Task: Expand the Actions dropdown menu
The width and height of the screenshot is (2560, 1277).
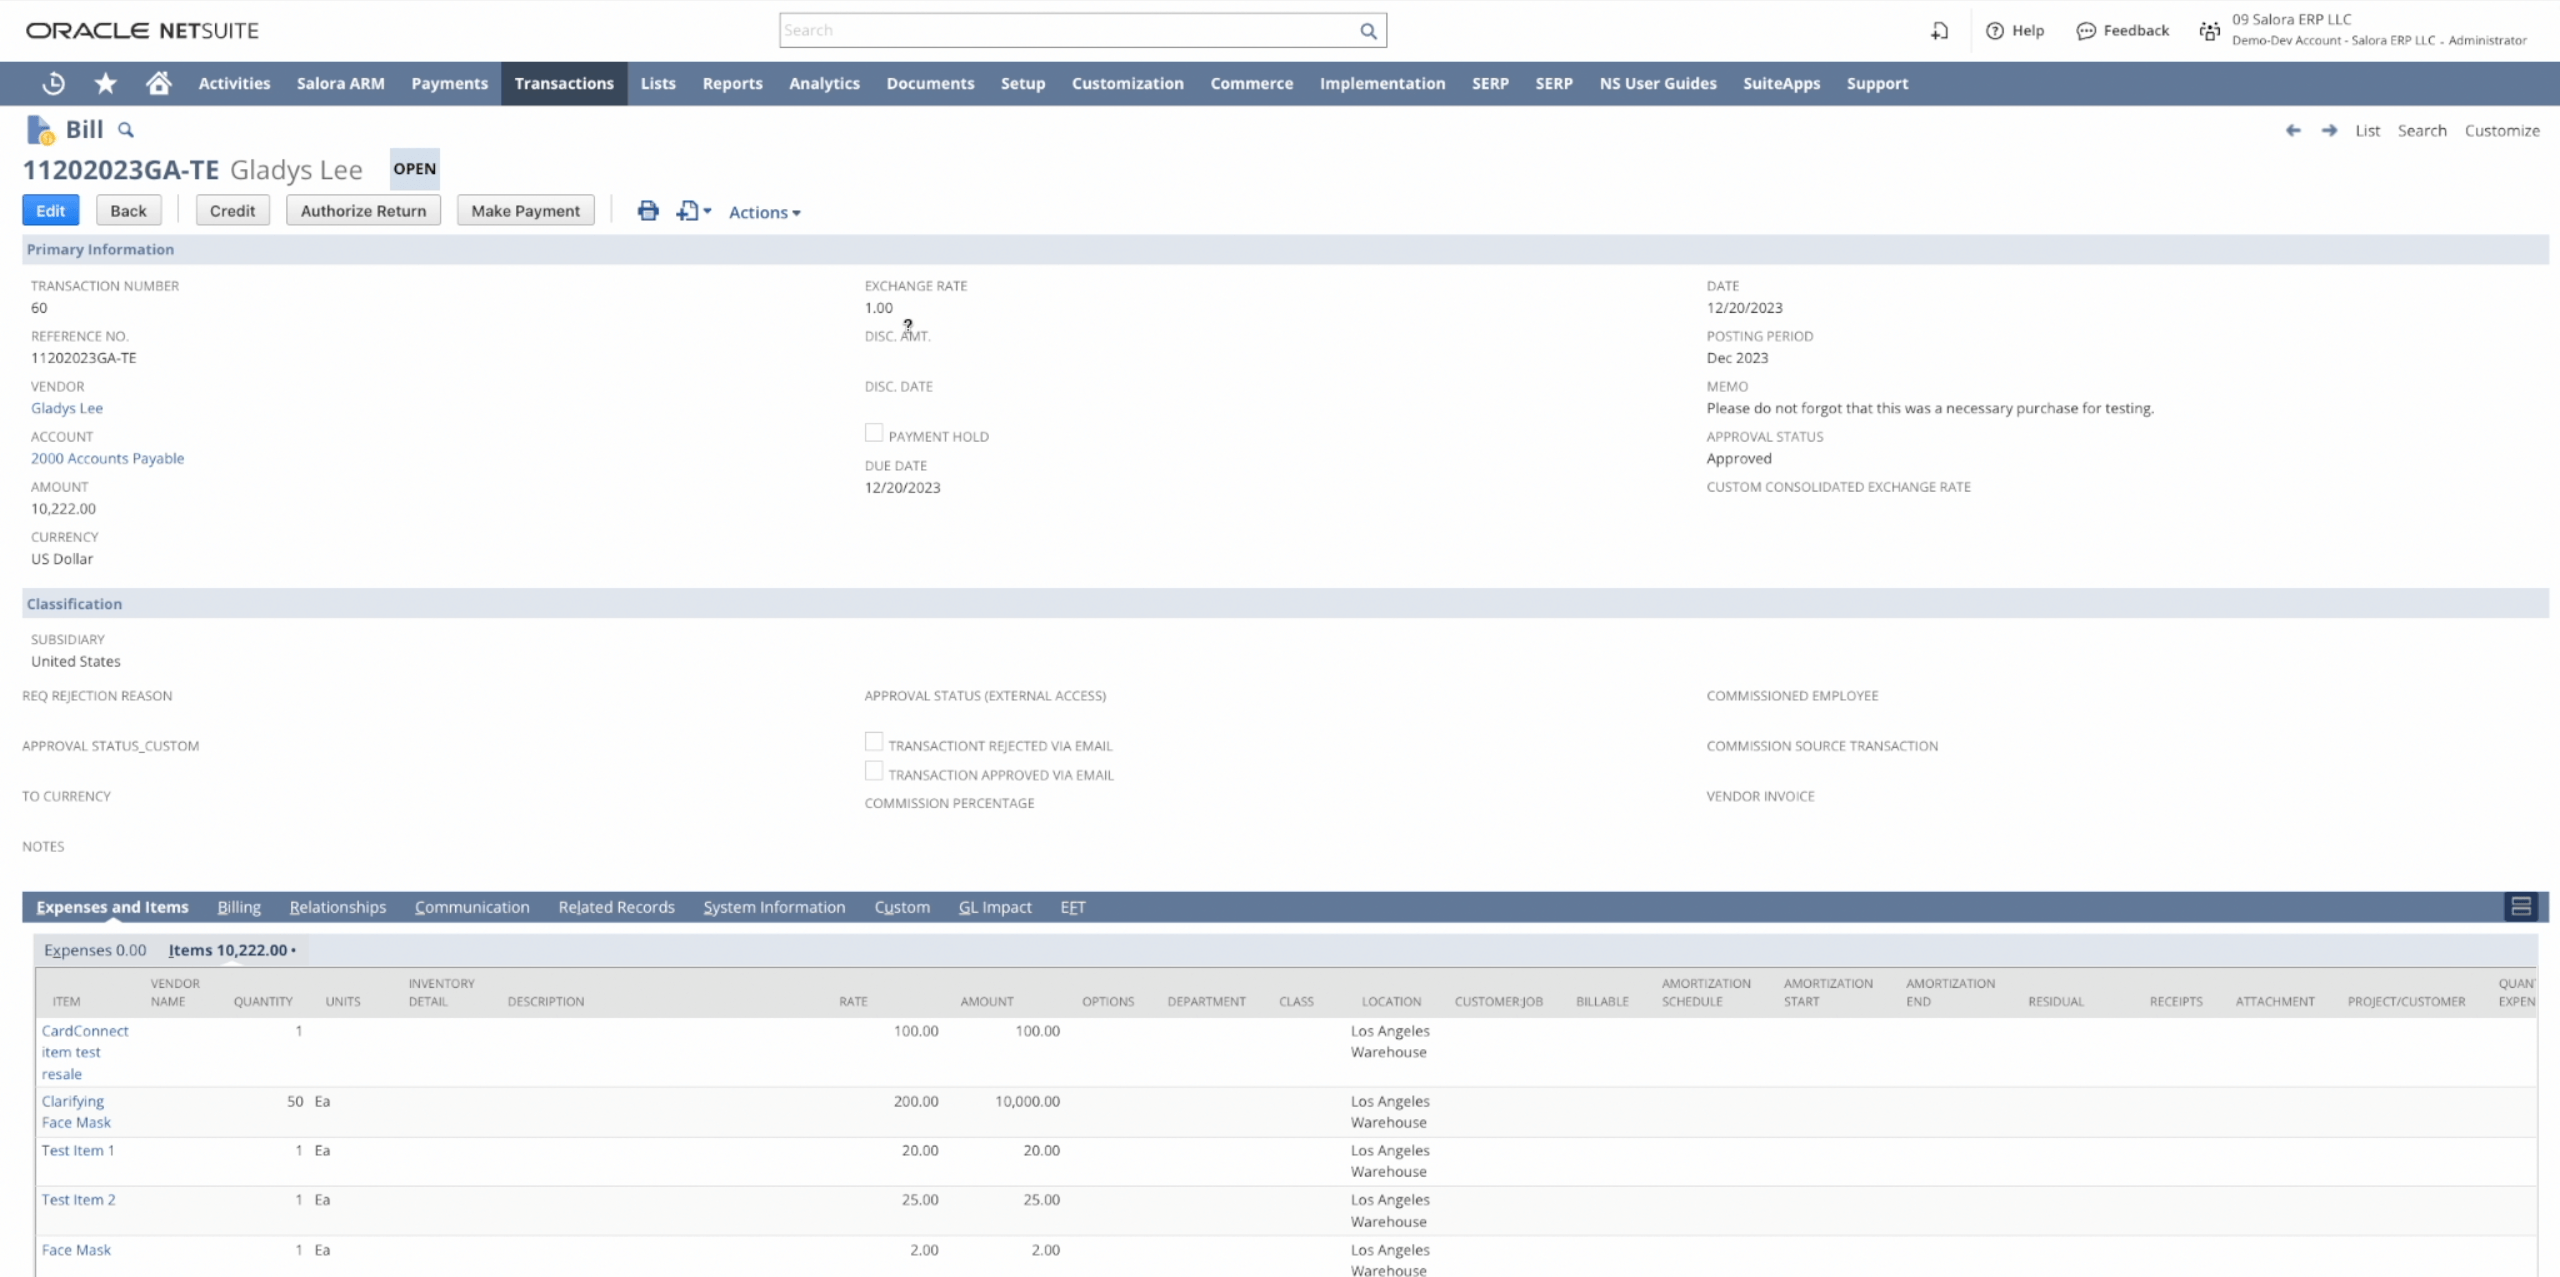Action: (764, 212)
